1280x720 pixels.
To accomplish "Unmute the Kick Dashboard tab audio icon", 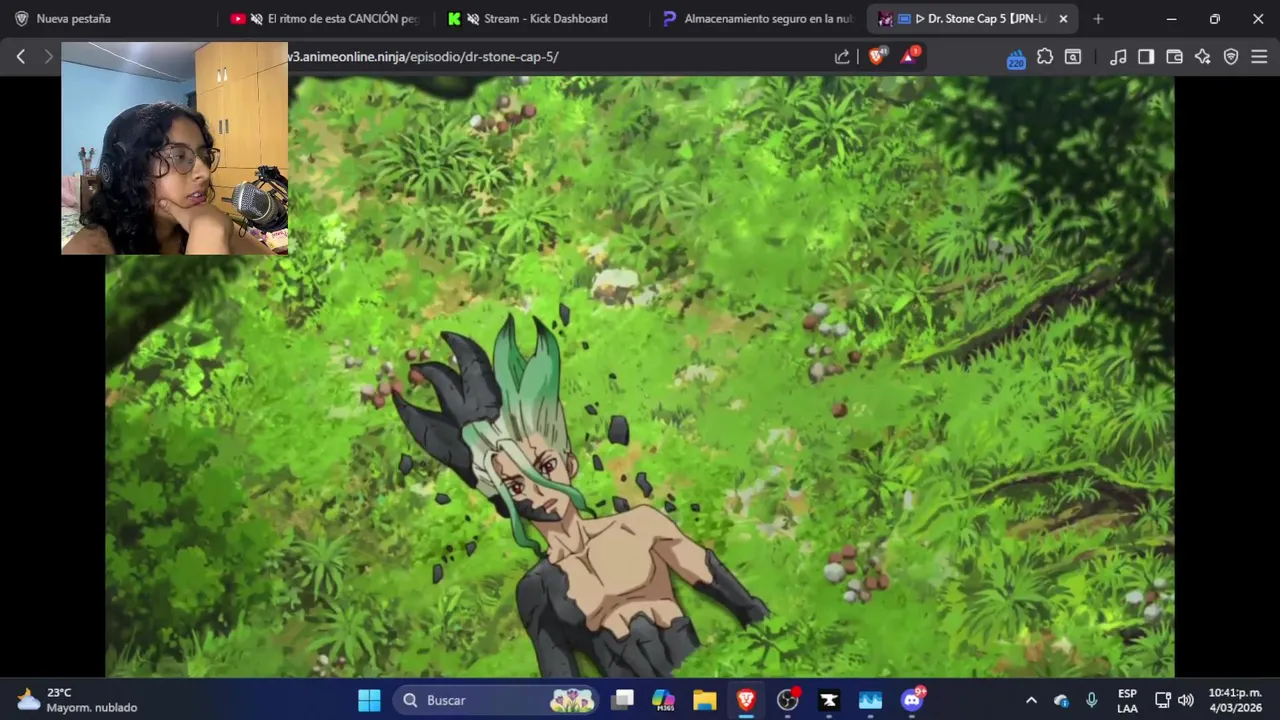I will click(x=473, y=19).
